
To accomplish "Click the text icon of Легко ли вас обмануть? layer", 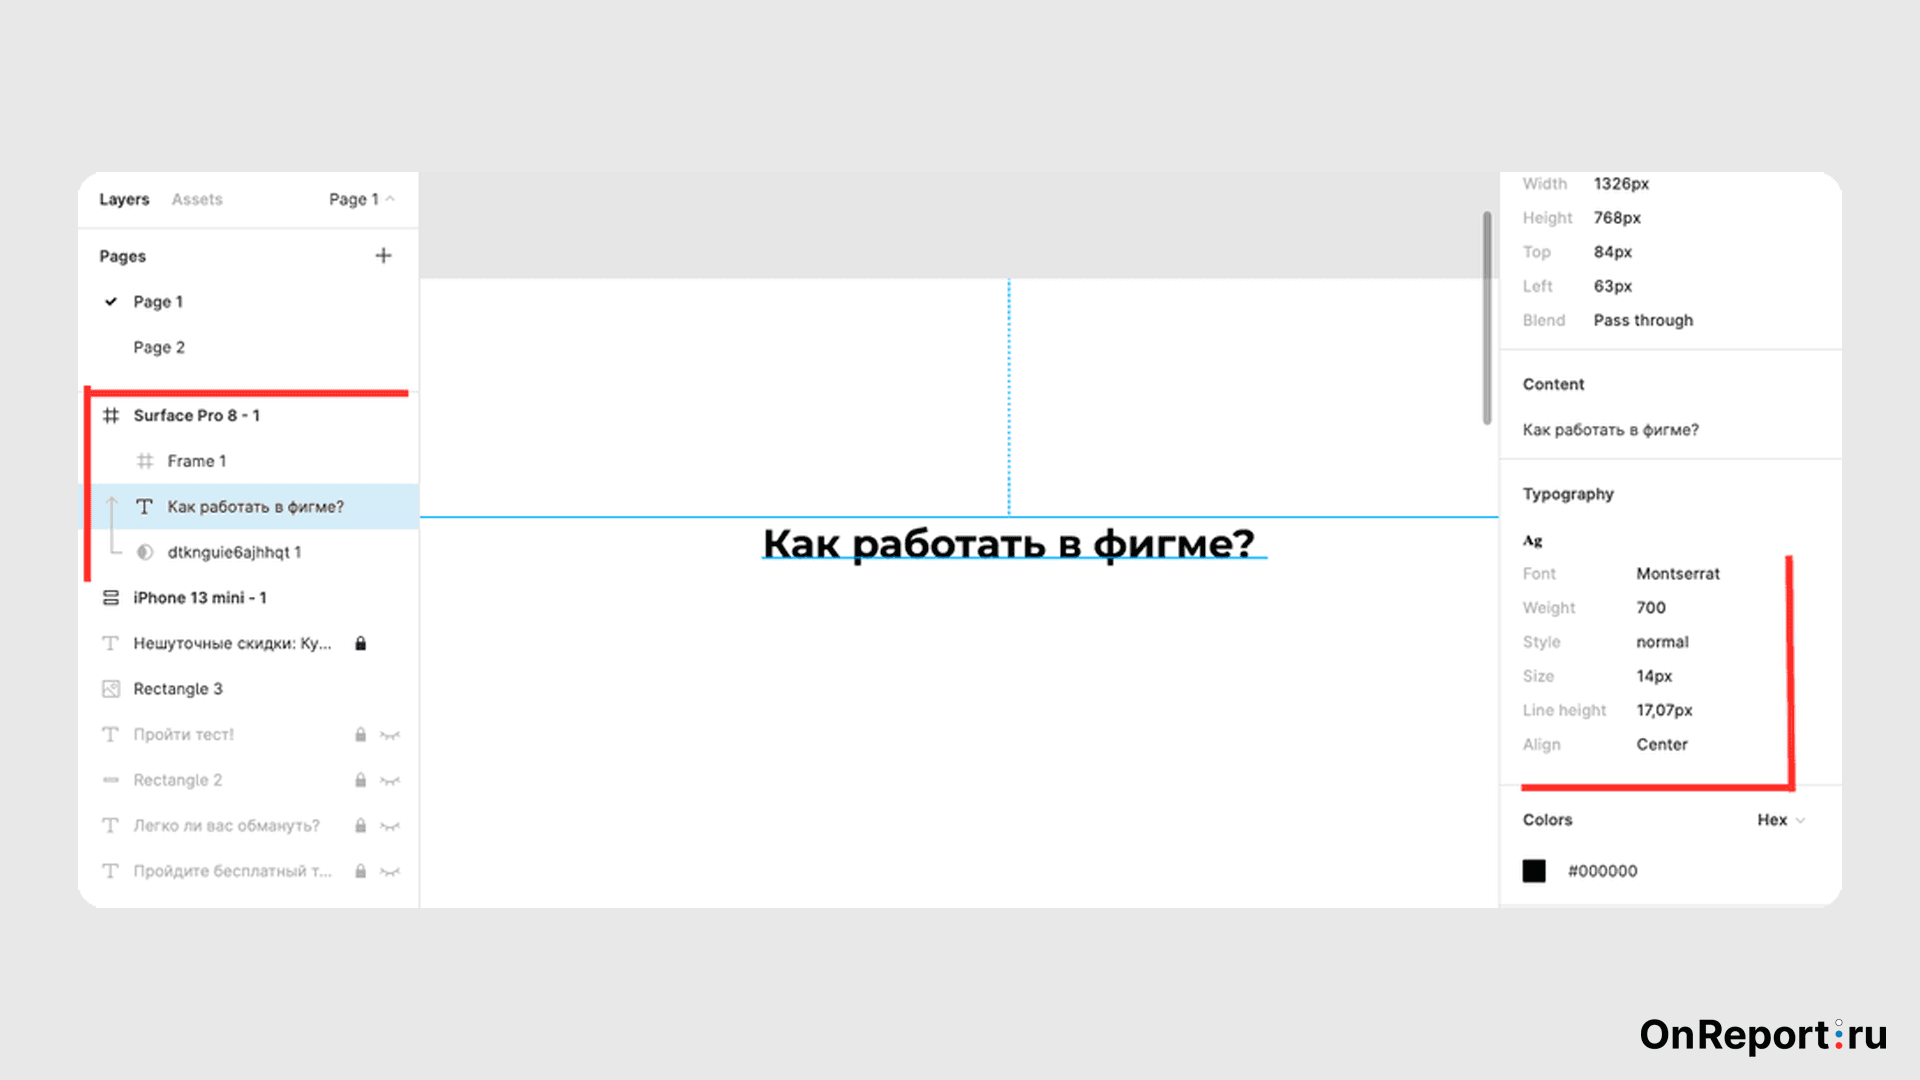I will (x=111, y=825).
